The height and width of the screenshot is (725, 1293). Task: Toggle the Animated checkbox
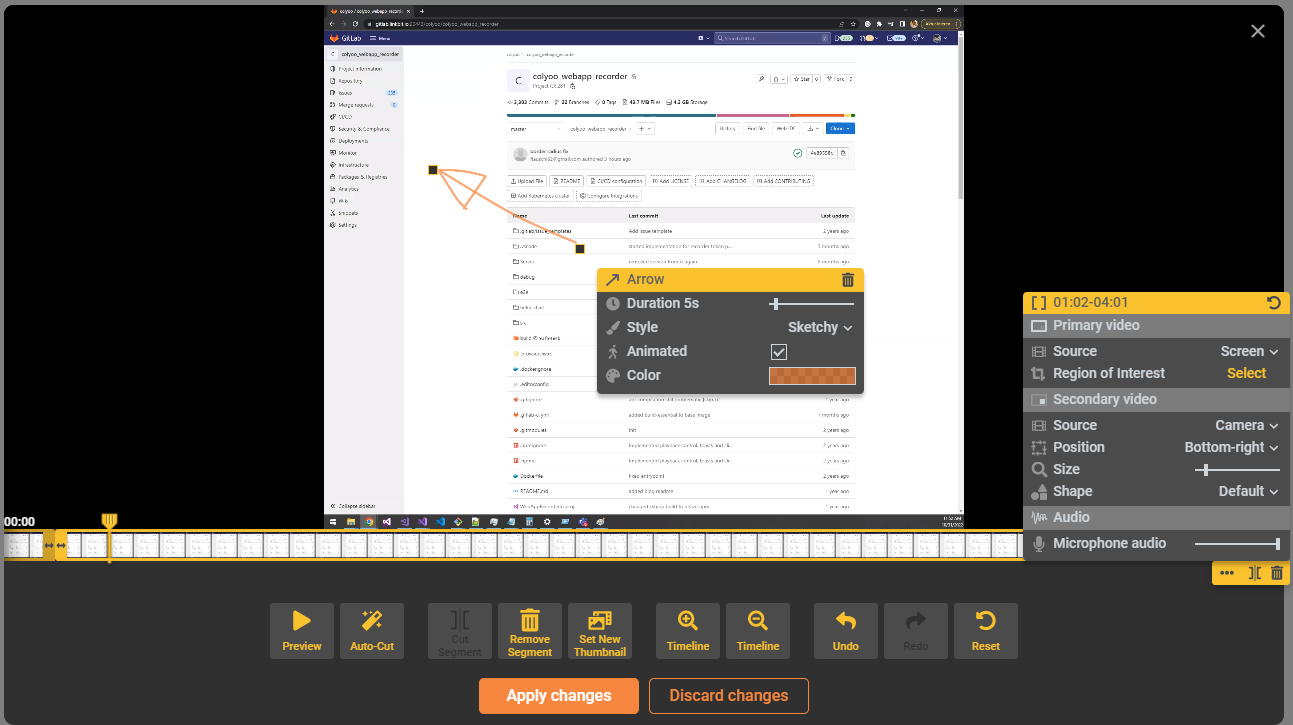pos(779,352)
